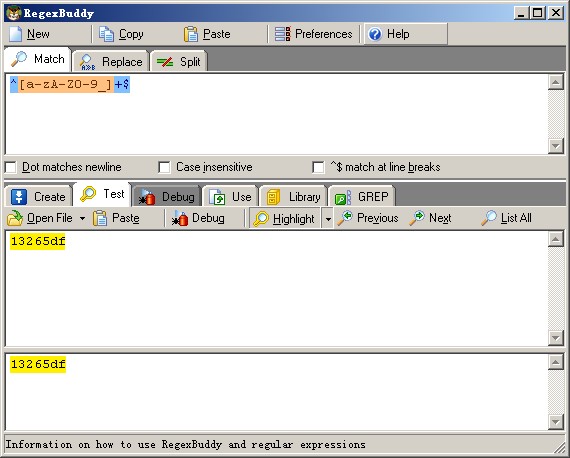Expand the Open File dropdown arrow

pyautogui.click(x=83, y=218)
